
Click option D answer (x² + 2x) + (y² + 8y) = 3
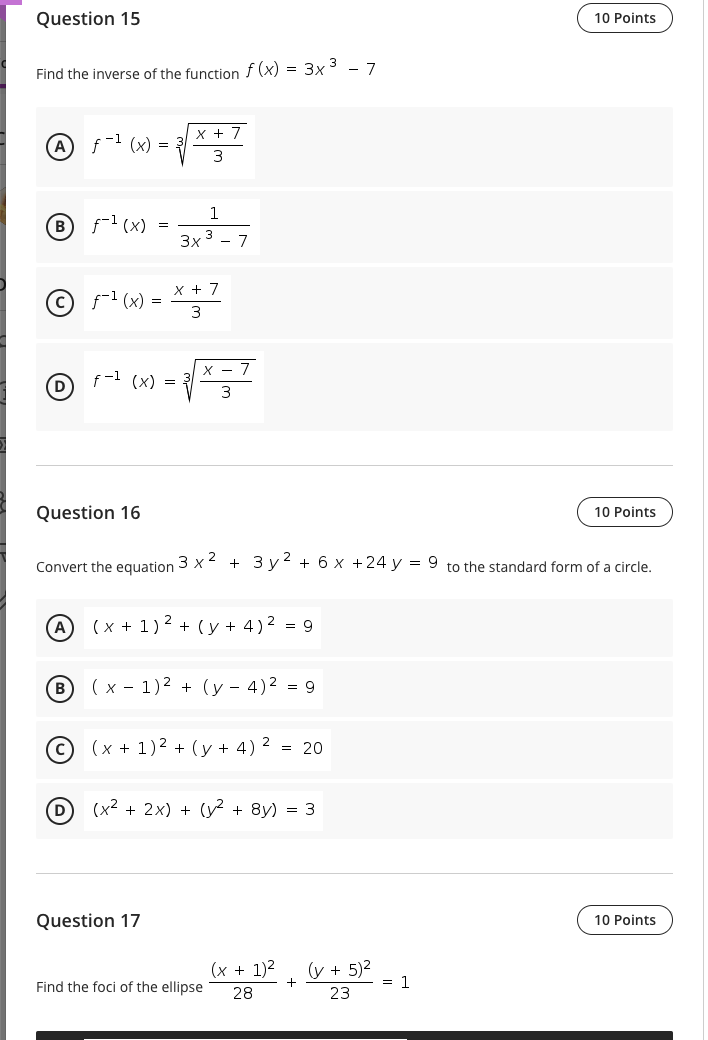click(202, 810)
